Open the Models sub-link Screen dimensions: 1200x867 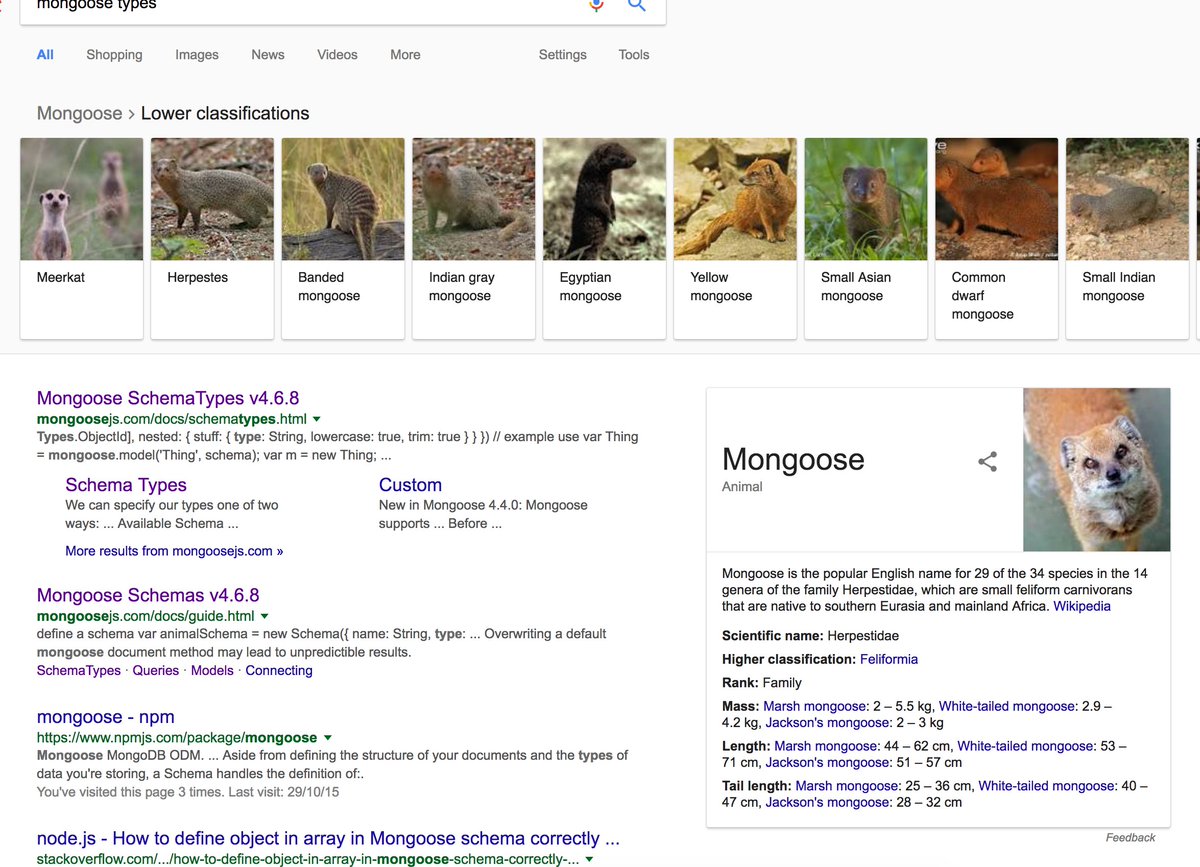coord(212,671)
